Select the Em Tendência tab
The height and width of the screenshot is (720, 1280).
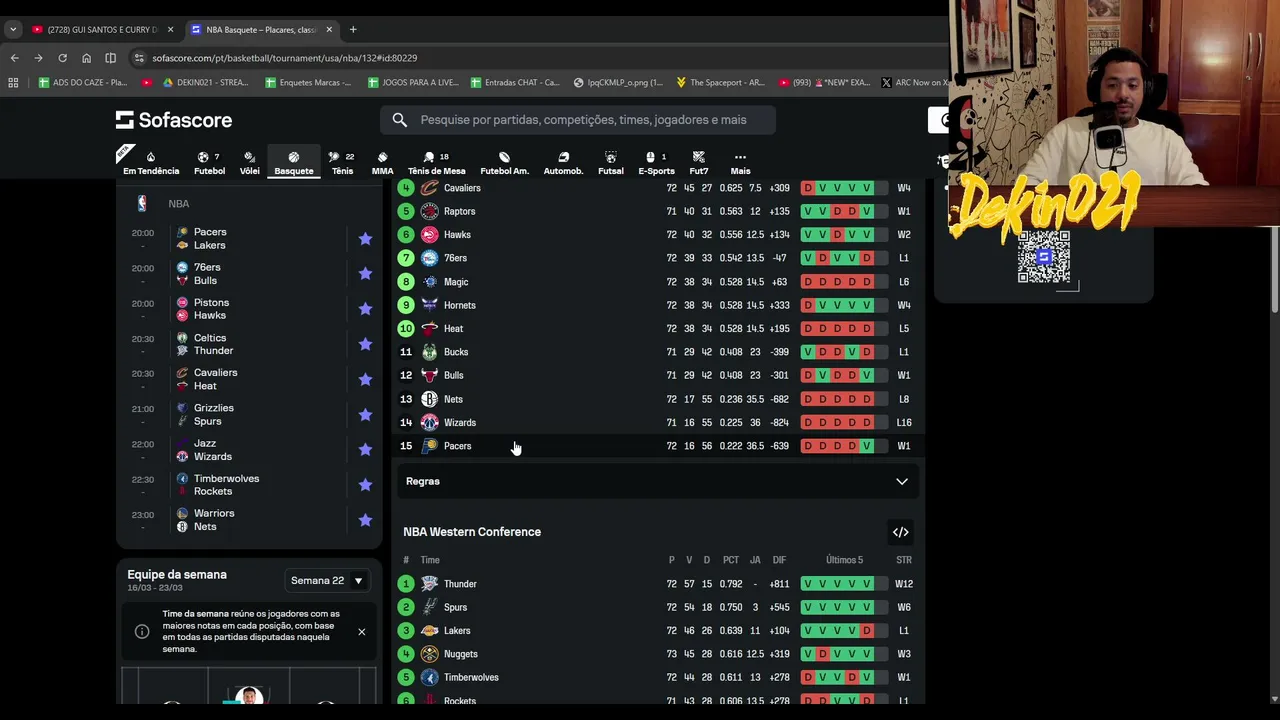151,163
